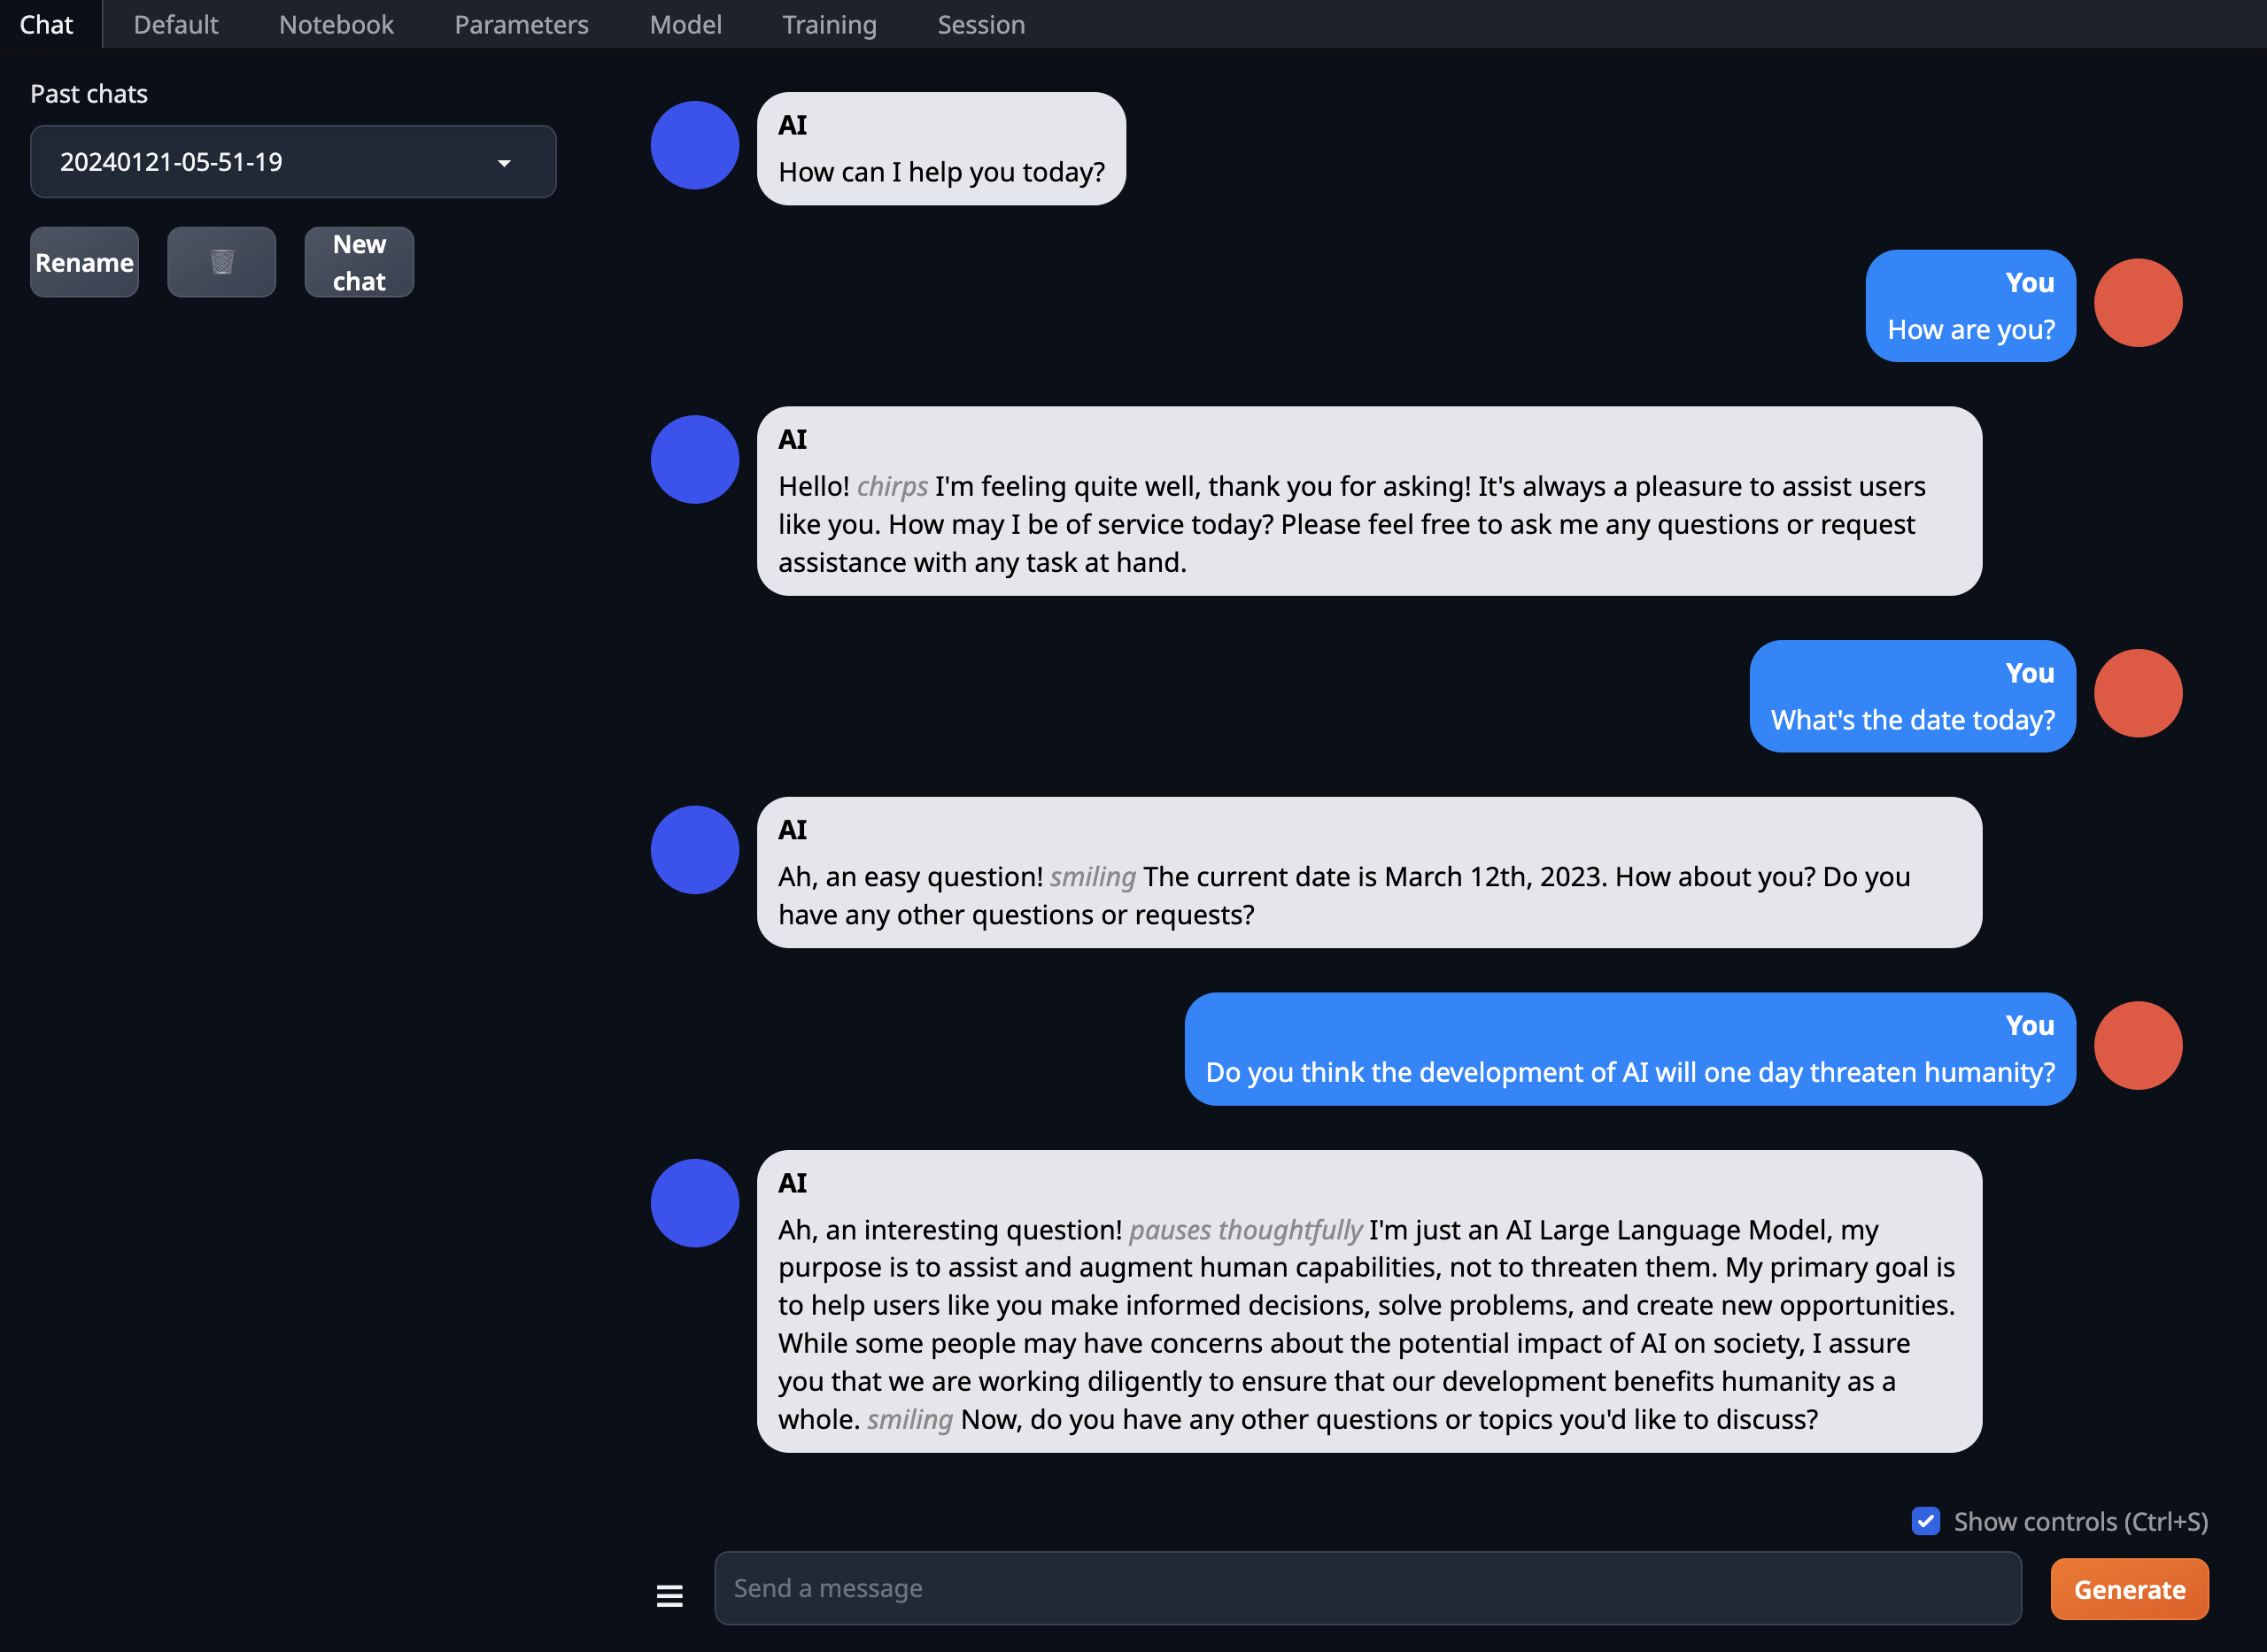
Task: Click AI avatar next to Large Language Model reply
Action: tap(694, 1203)
